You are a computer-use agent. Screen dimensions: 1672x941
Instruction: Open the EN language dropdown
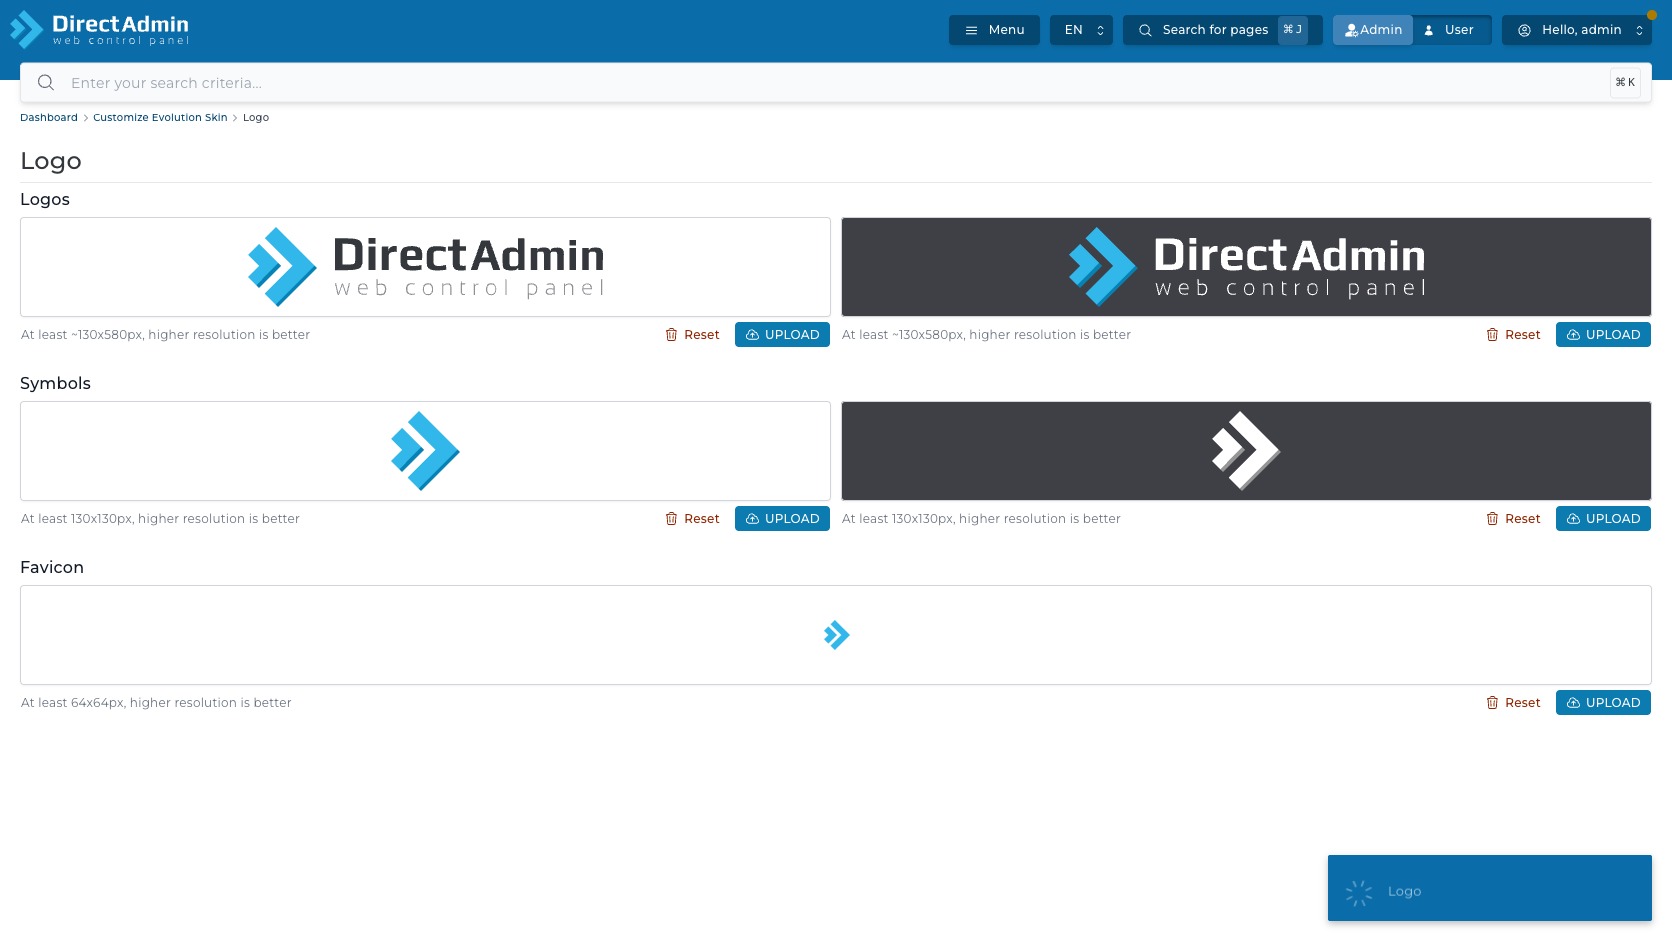coord(1081,30)
